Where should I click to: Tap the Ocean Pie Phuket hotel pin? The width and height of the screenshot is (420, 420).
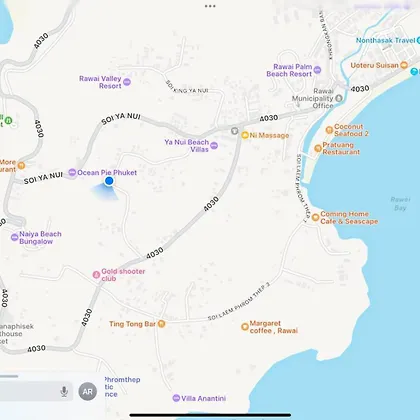[72, 172]
